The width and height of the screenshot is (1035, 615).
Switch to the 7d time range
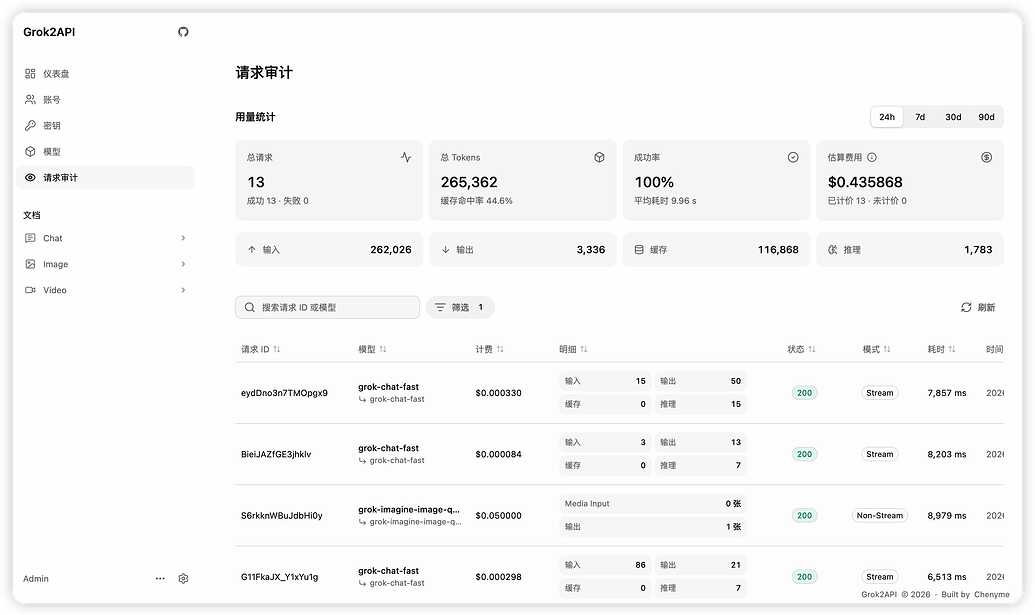coord(920,117)
